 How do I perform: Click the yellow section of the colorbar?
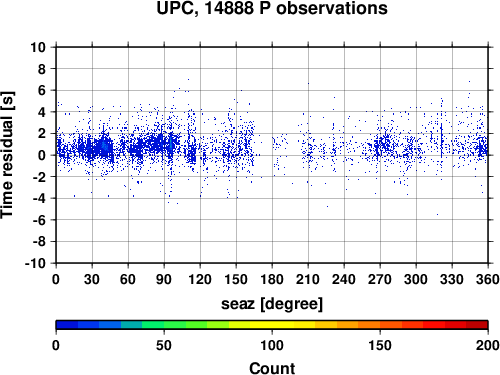(x=272, y=325)
